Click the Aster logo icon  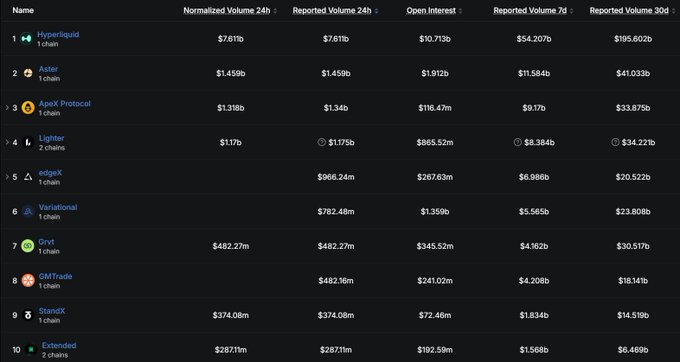click(x=28, y=73)
